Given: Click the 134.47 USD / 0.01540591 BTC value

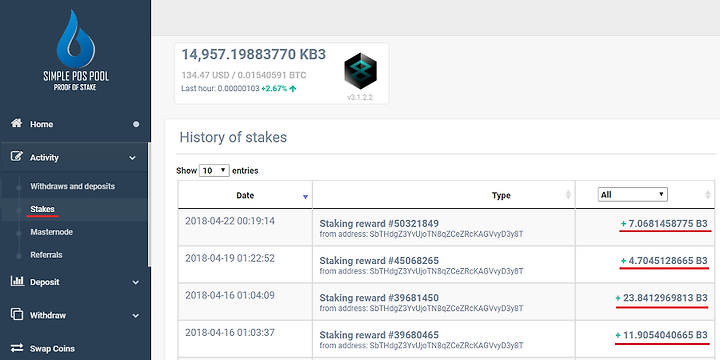Looking at the screenshot, I should (x=244, y=75).
